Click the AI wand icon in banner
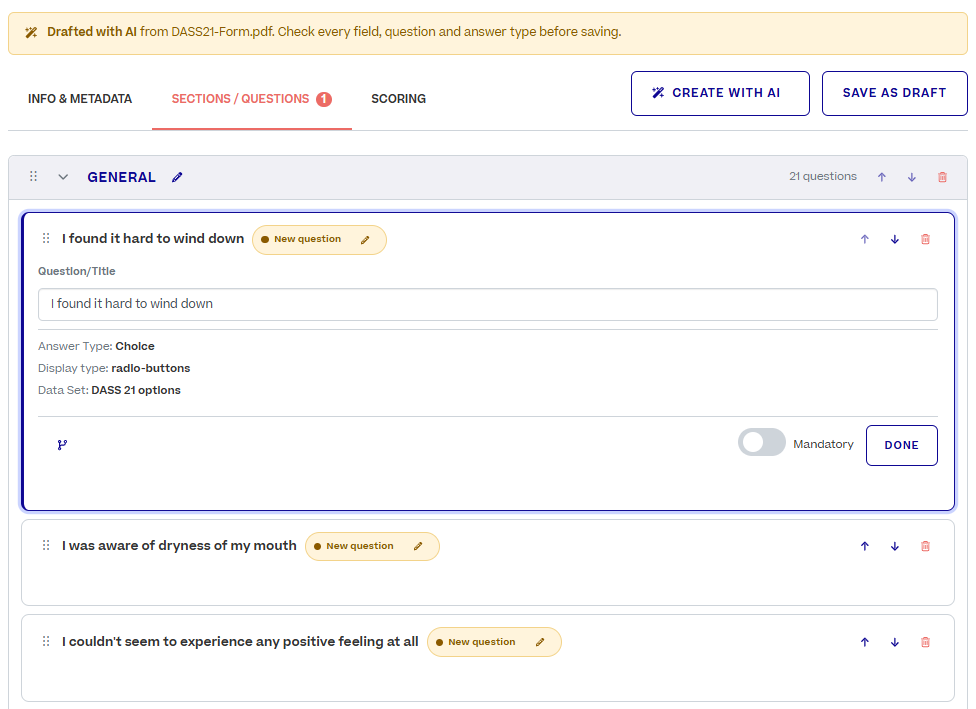Viewport: 976px width, 709px height. (x=31, y=32)
